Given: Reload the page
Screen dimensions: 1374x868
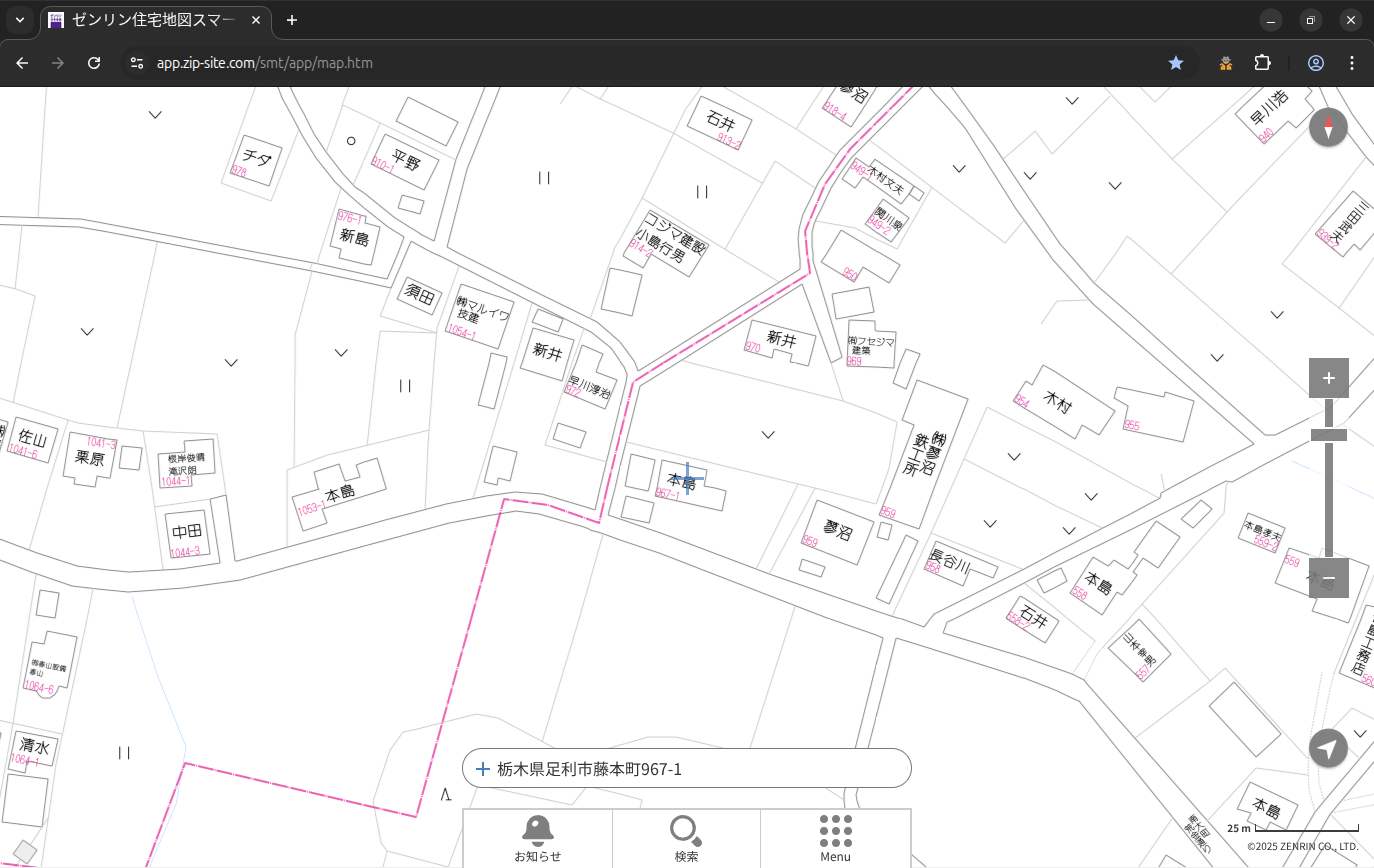Looking at the screenshot, I should click(x=94, y=63).
